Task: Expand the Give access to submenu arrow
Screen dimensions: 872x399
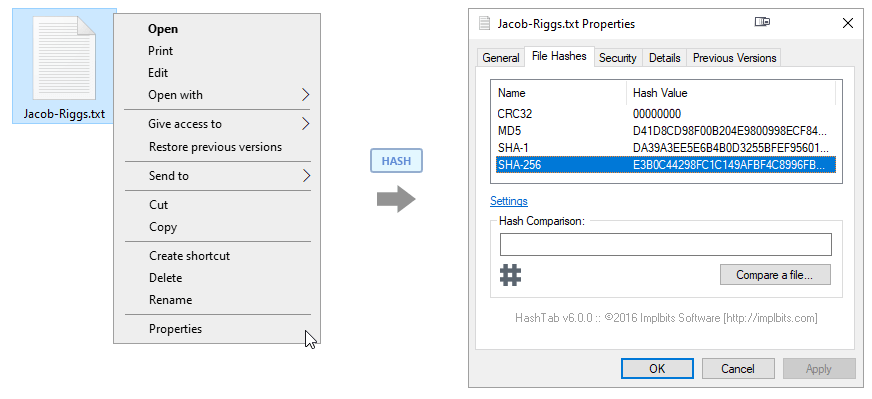Action: 305,123
